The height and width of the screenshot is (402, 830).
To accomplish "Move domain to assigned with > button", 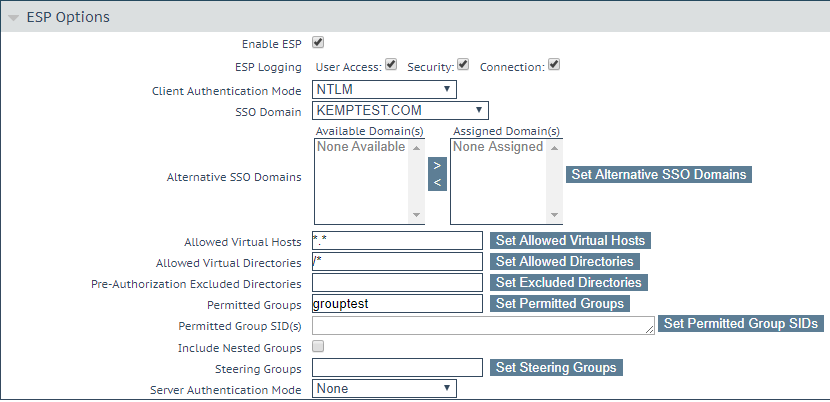I will (x=437, y=165).
